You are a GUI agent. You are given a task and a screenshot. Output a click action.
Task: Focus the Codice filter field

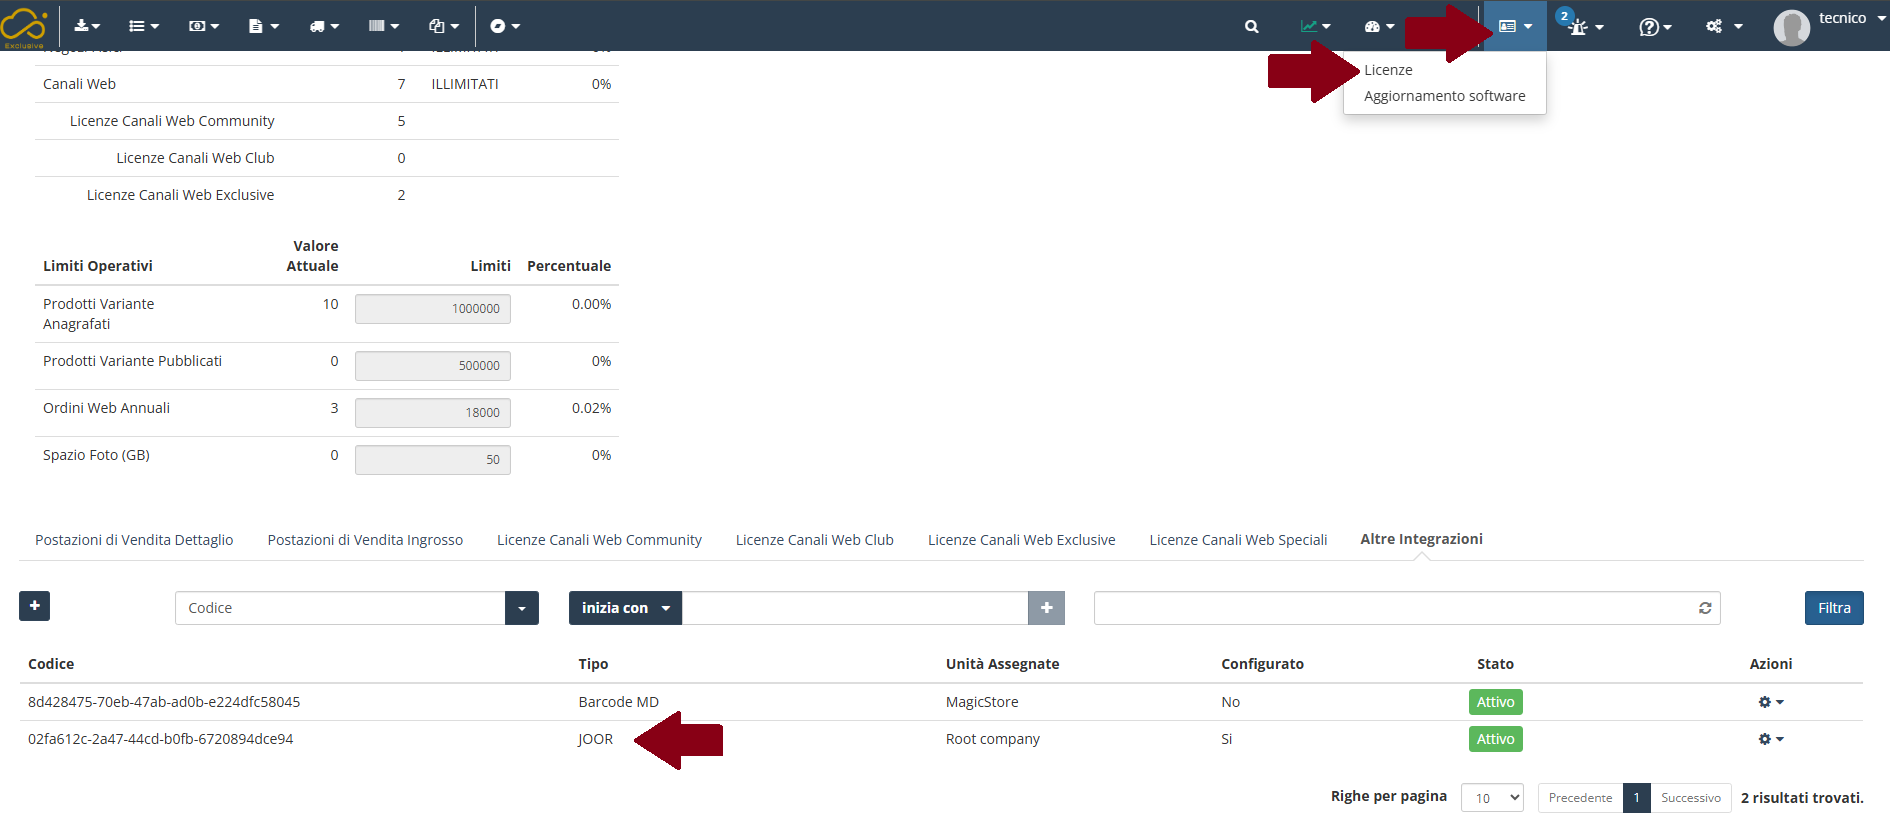coord(340,608)
